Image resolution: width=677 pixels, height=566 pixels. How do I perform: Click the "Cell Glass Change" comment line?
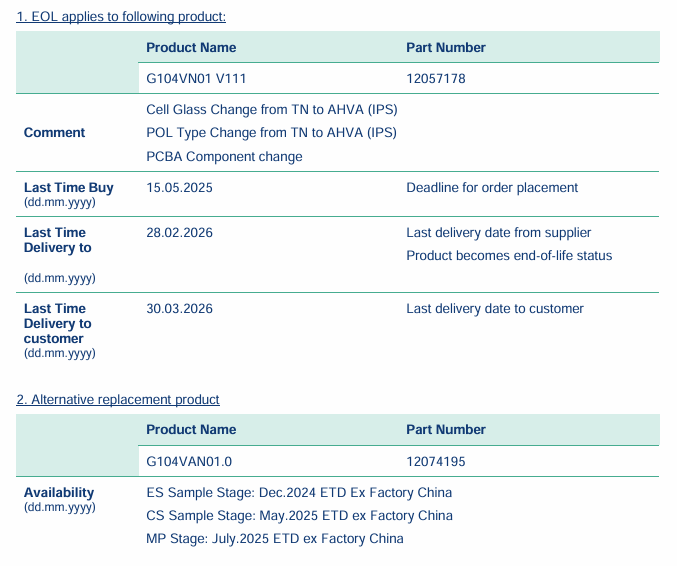pos(271,109)
